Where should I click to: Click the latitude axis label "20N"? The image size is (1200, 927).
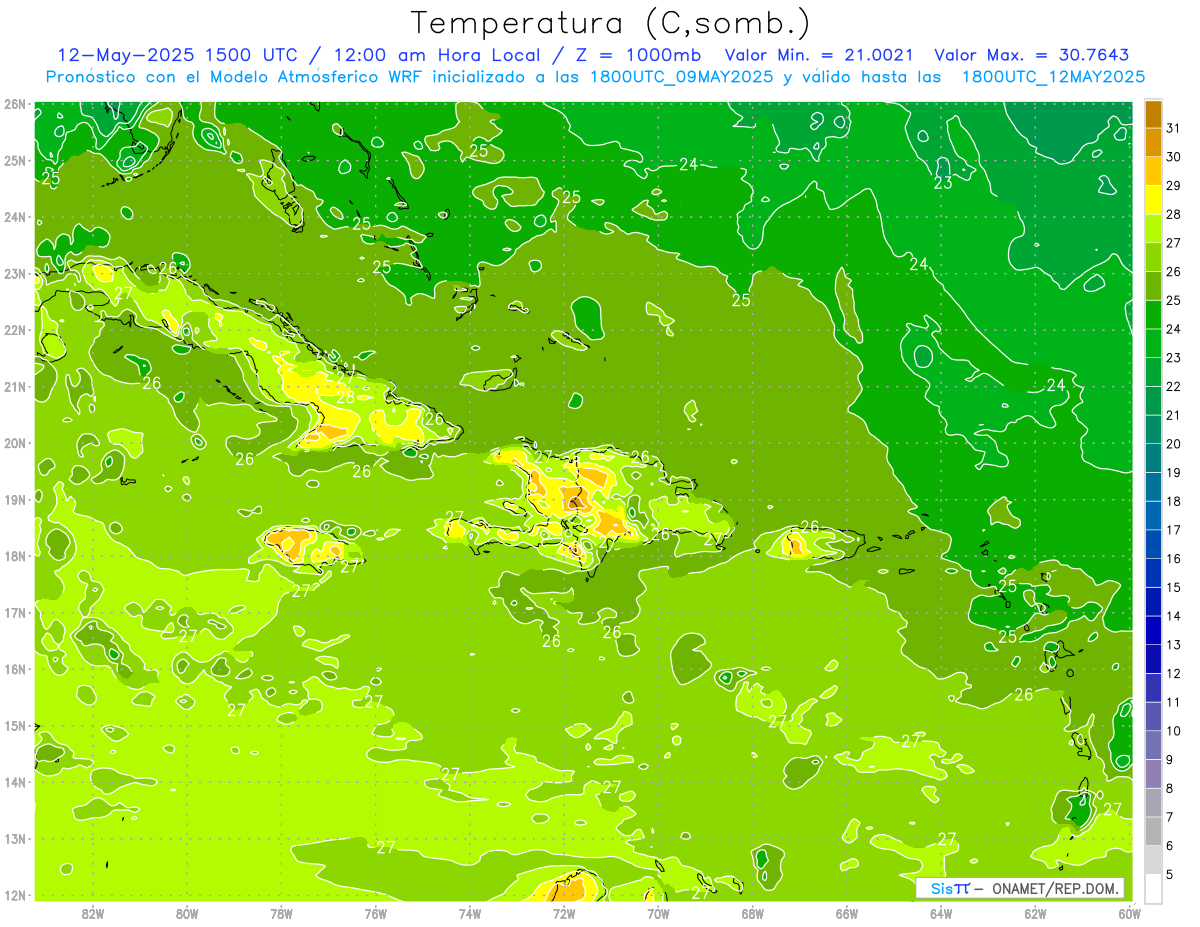[15, 443]
